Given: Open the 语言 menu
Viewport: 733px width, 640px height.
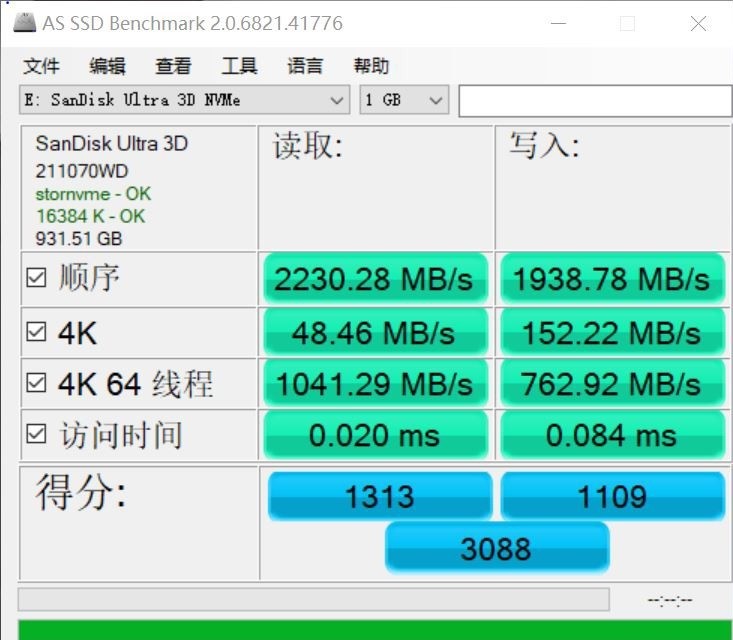Looking at the screenshot, I should (305, 66).
